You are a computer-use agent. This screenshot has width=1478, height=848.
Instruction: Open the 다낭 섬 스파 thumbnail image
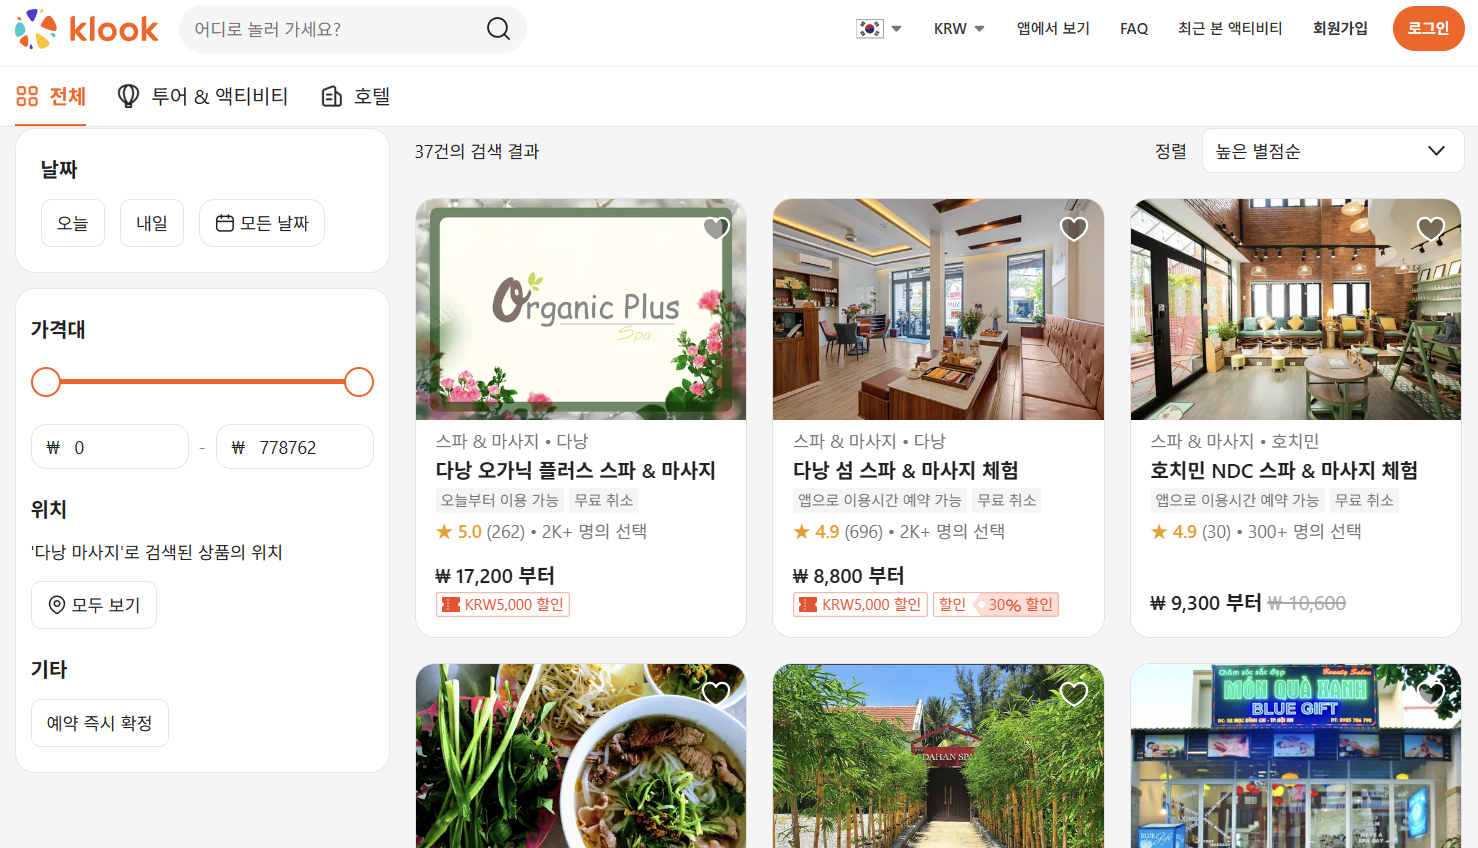[938, 309]
